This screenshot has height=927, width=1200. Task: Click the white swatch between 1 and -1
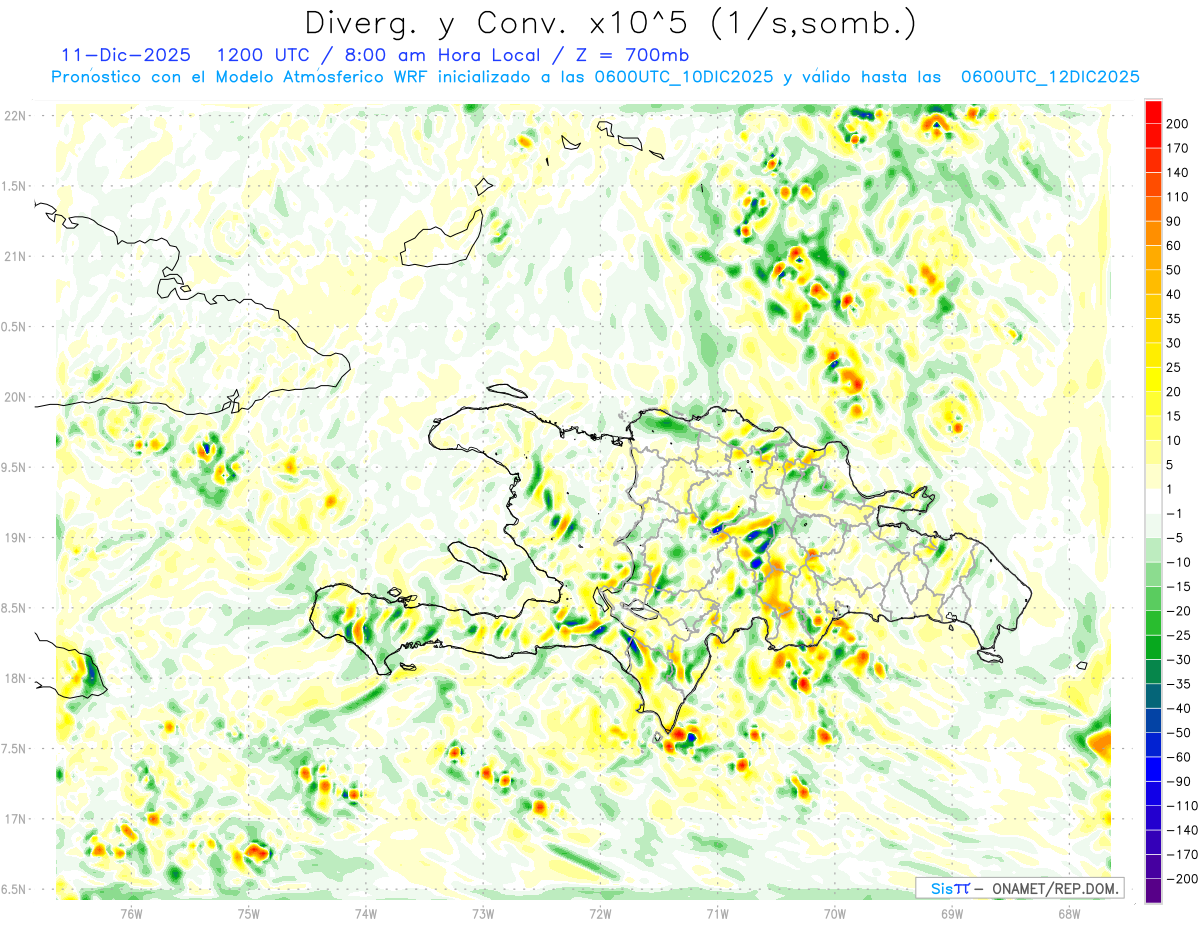point(1153,501)
